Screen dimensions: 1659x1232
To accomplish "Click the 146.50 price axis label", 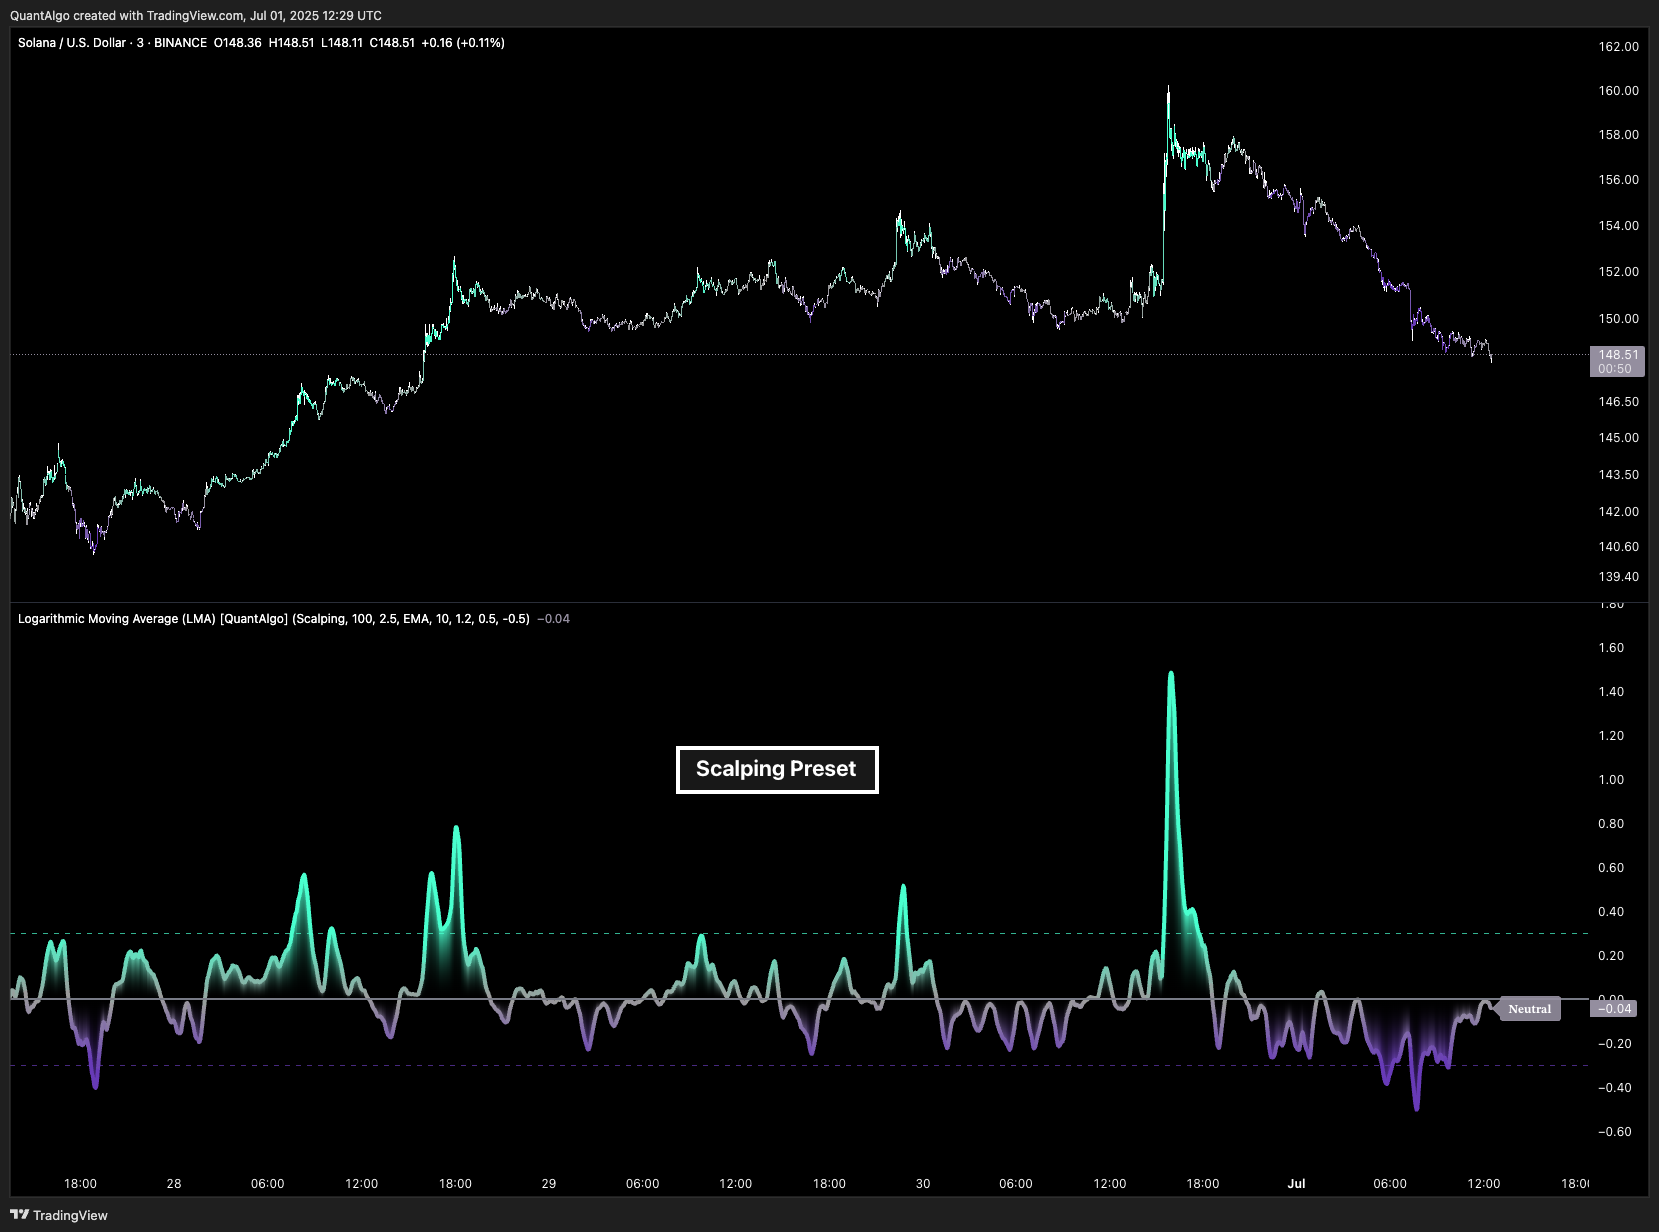I will point(1619,402).
